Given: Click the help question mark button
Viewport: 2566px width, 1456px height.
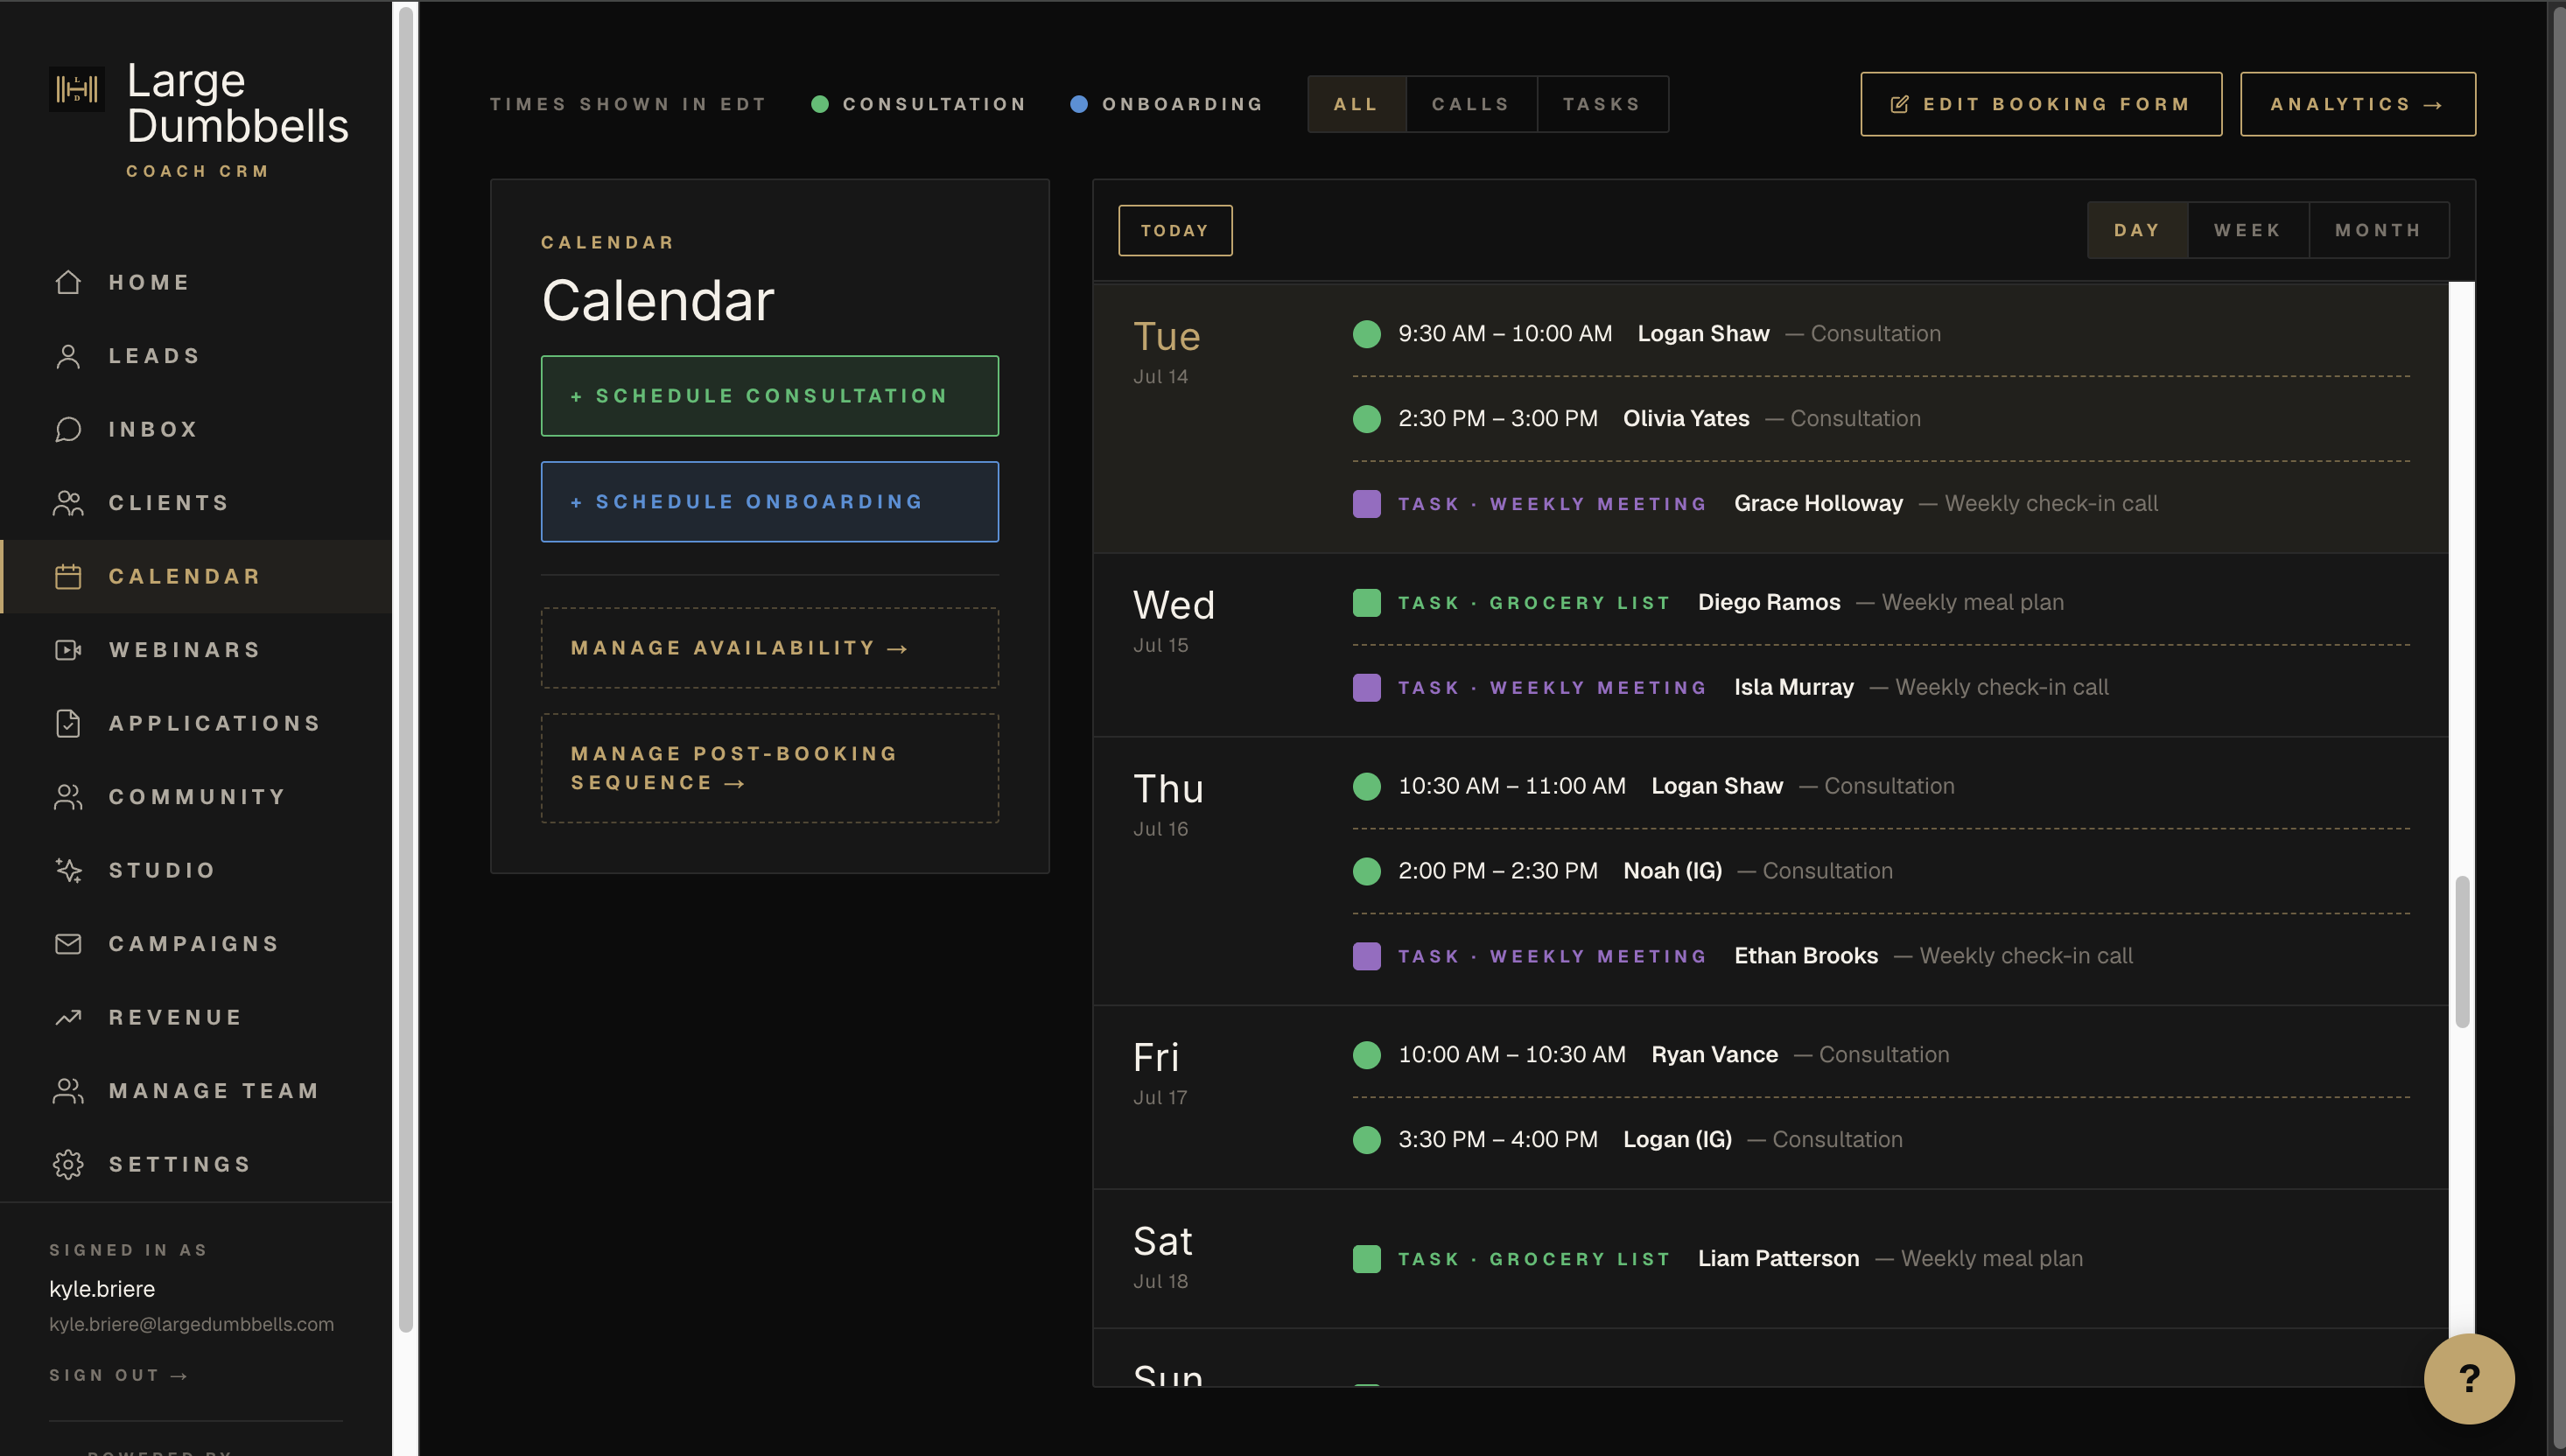Looking at the screenshot, I should pos(2468,1378).
